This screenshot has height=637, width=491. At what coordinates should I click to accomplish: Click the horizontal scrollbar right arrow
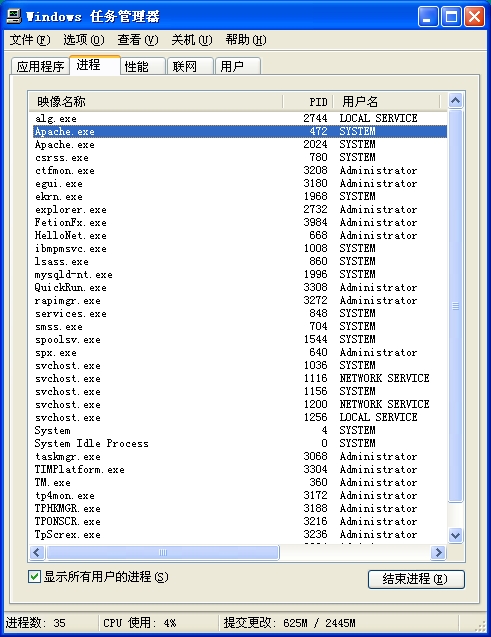pyautogui.click(x=438, y=552)
